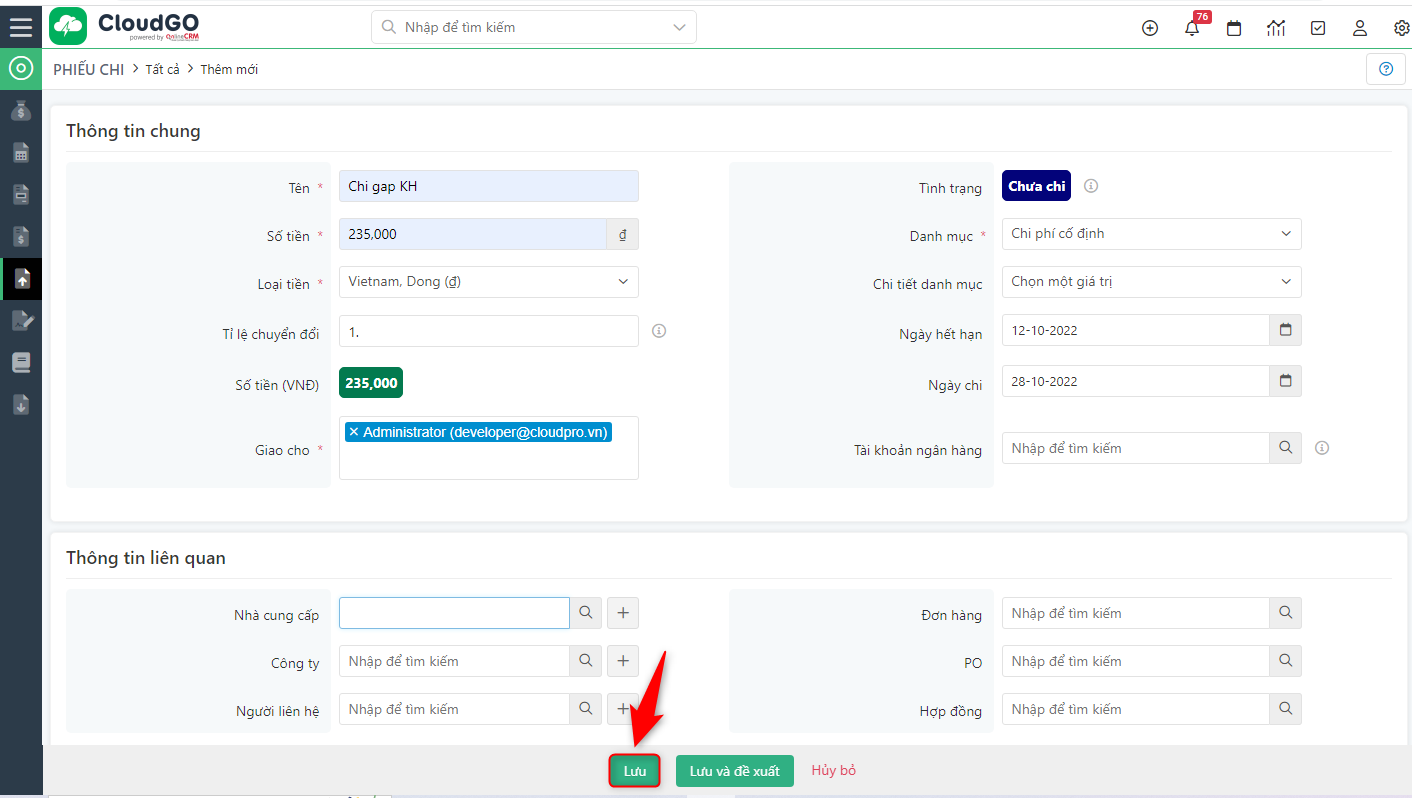The width and height of the screenshot is (1412, 798).
Task: Click the highlighted upload-document icon in sidebar
Action: click(x=21, y=278)
